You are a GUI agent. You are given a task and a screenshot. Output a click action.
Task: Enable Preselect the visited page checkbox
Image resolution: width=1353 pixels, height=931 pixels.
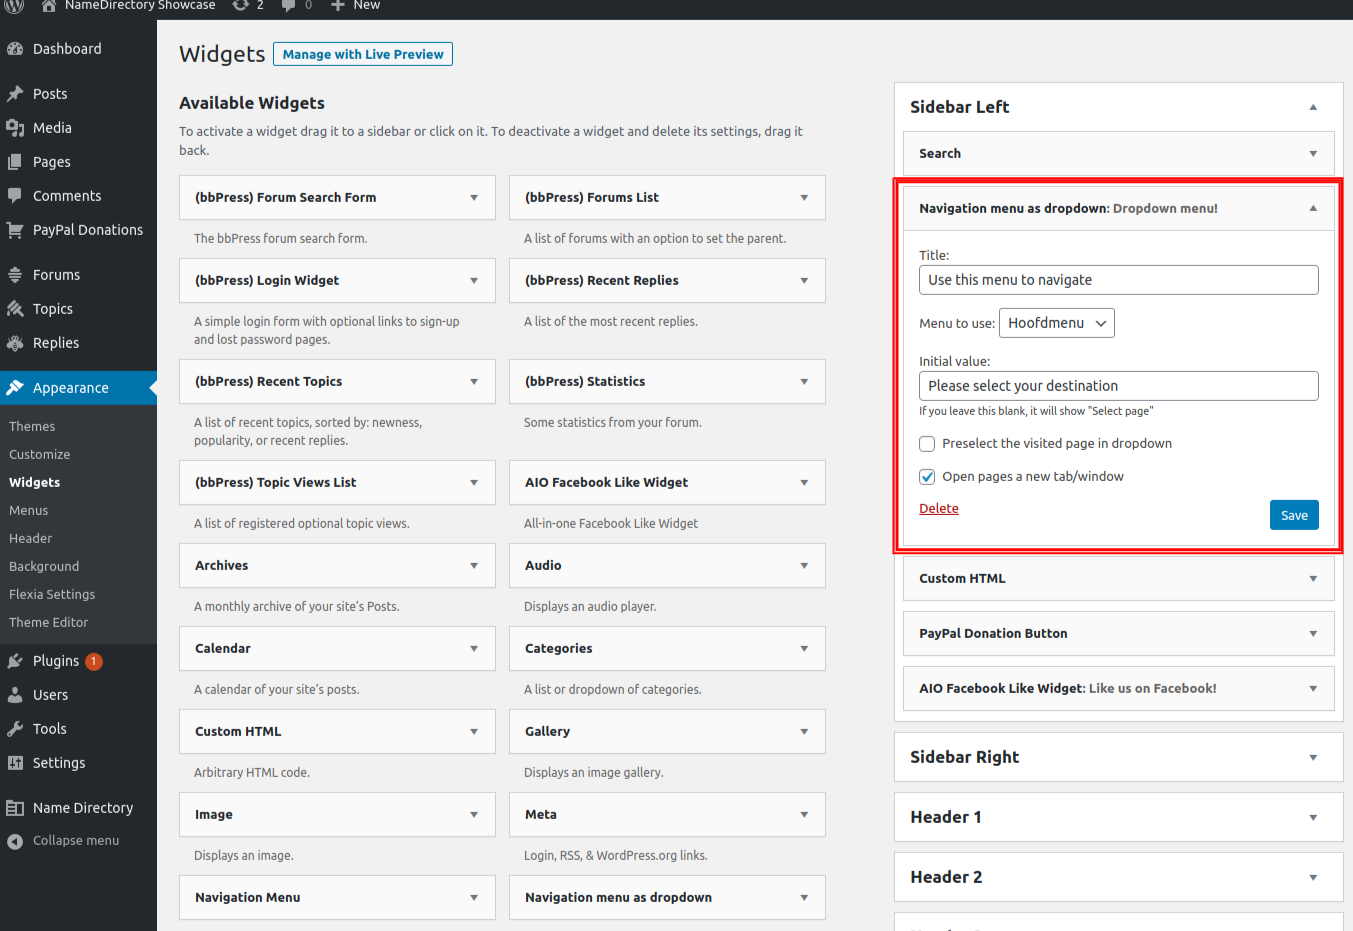(x=927, y=444)
